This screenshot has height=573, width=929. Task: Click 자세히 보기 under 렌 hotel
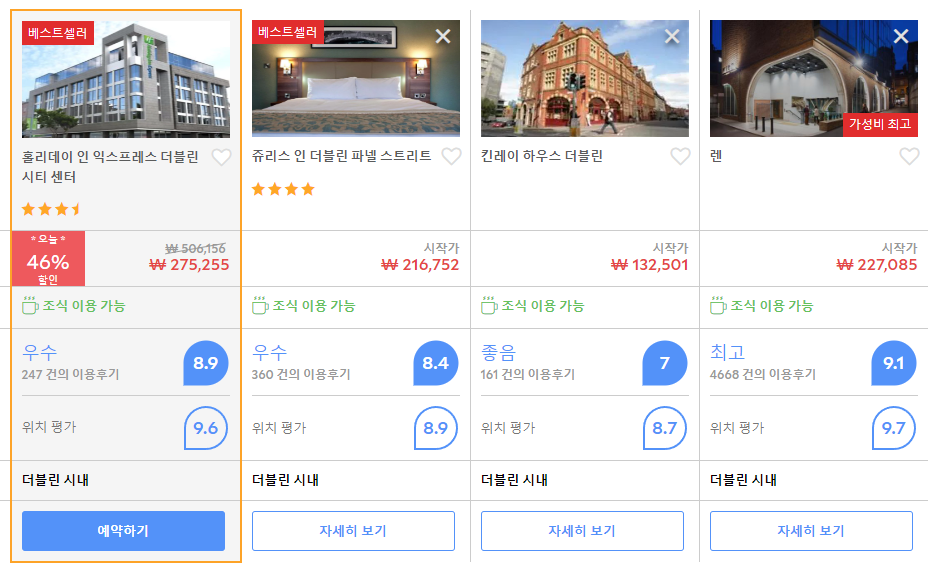click(811, 531)
